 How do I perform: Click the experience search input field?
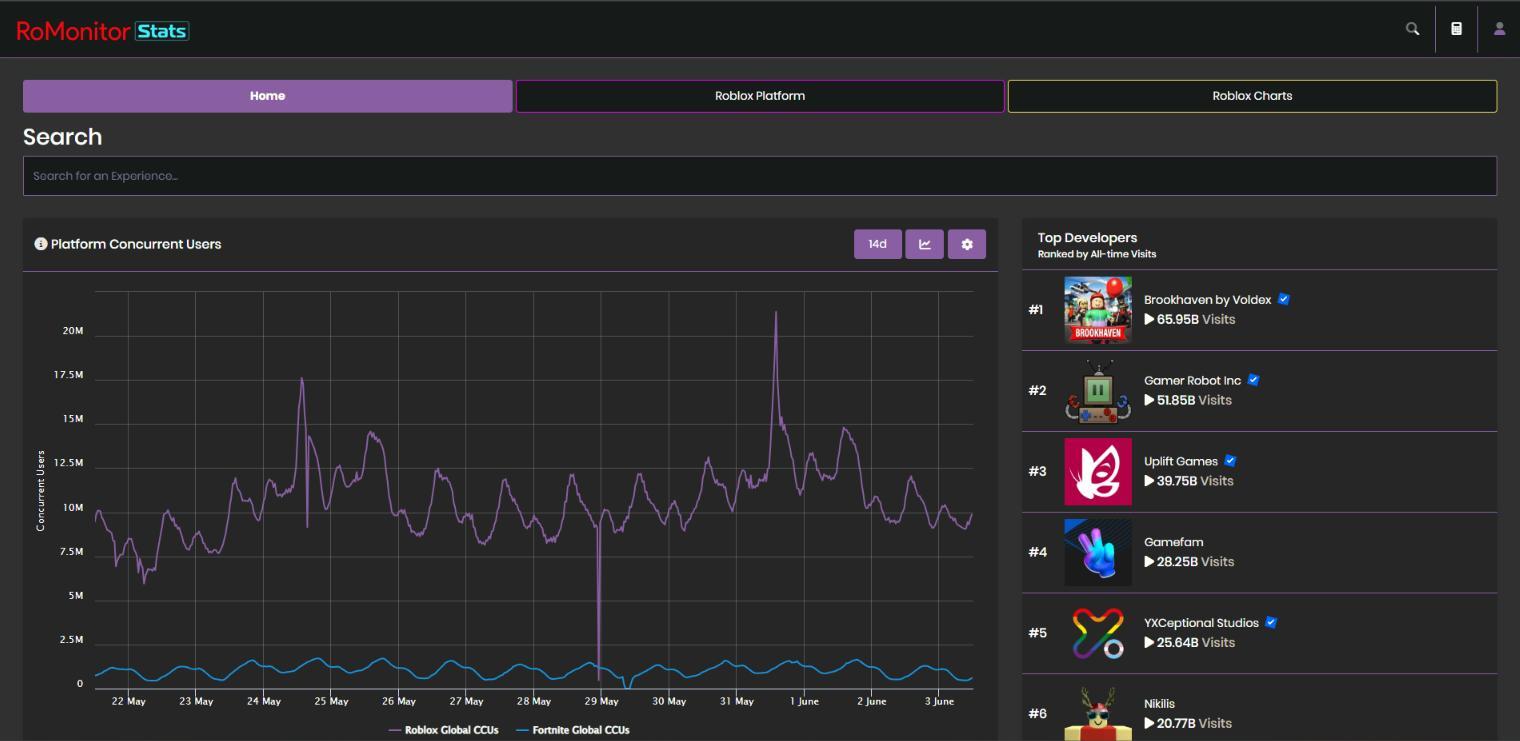[760, 175]
